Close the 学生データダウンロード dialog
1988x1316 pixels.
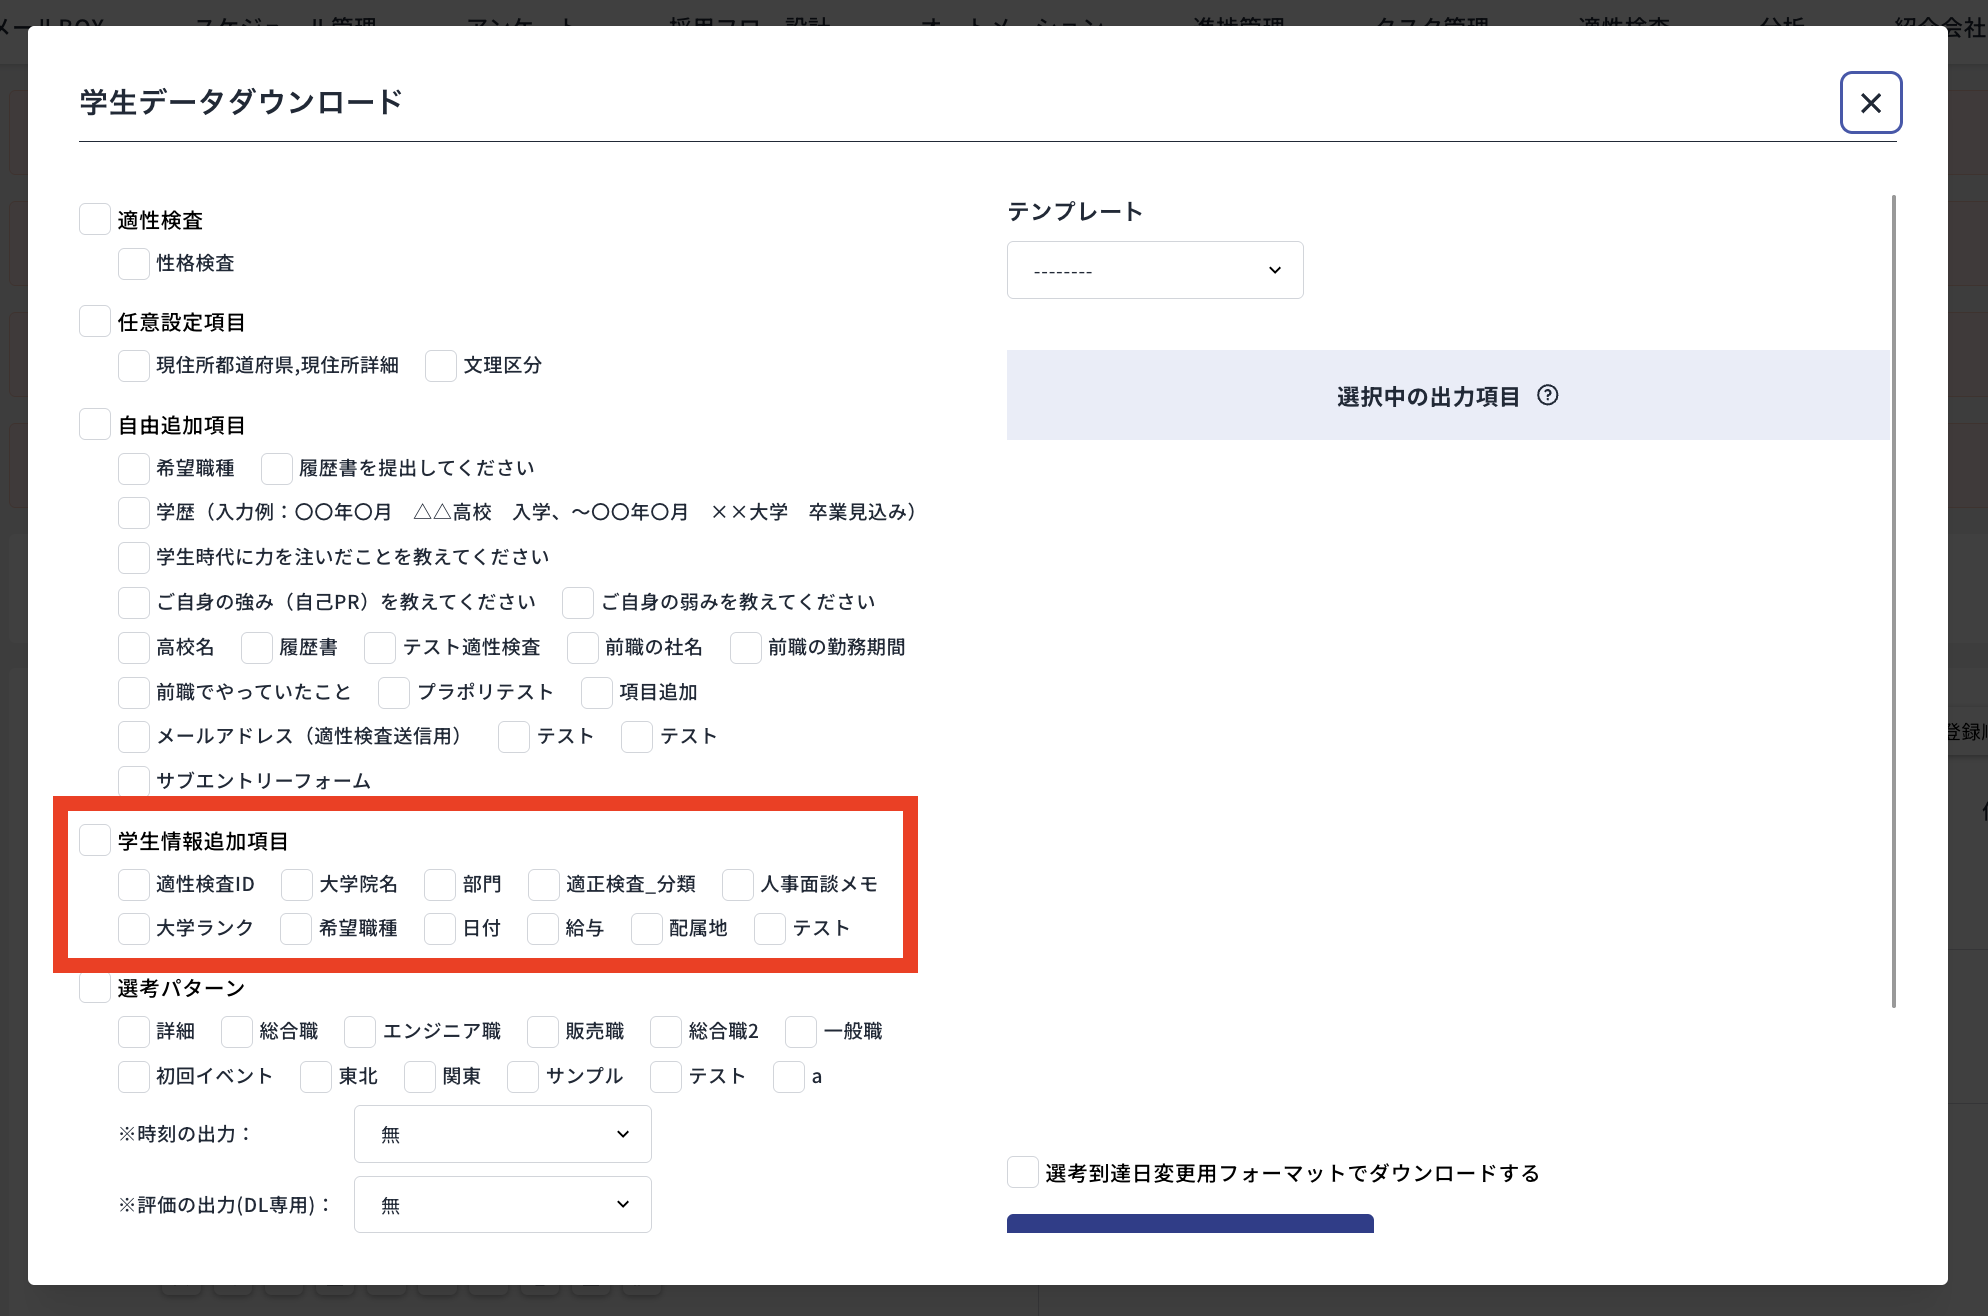coord(1870,102)
